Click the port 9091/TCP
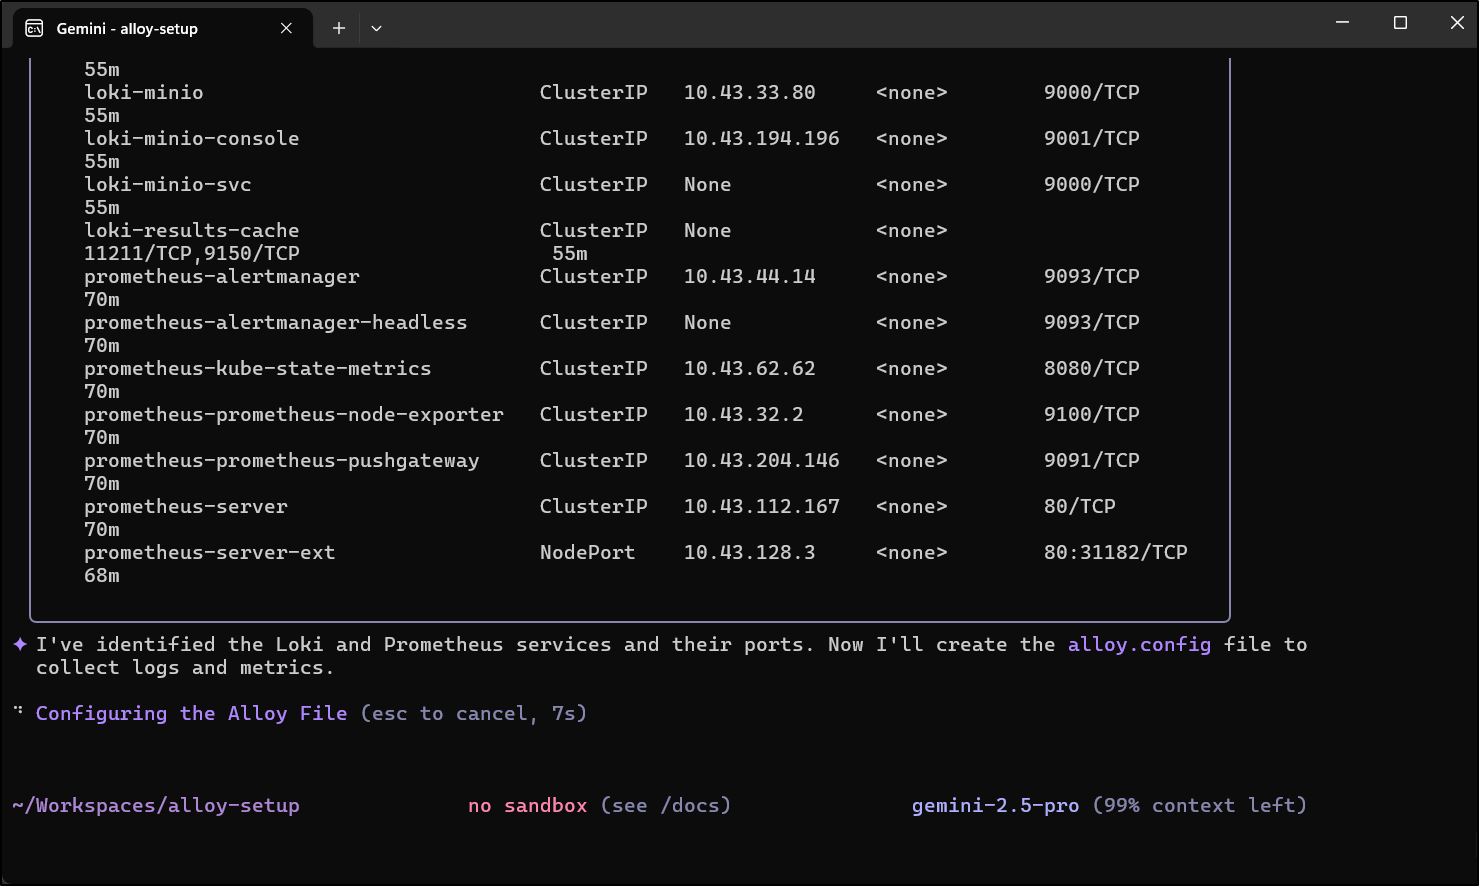The height and width of the screenshot is (886, 1479). (x=1092, y=461)
